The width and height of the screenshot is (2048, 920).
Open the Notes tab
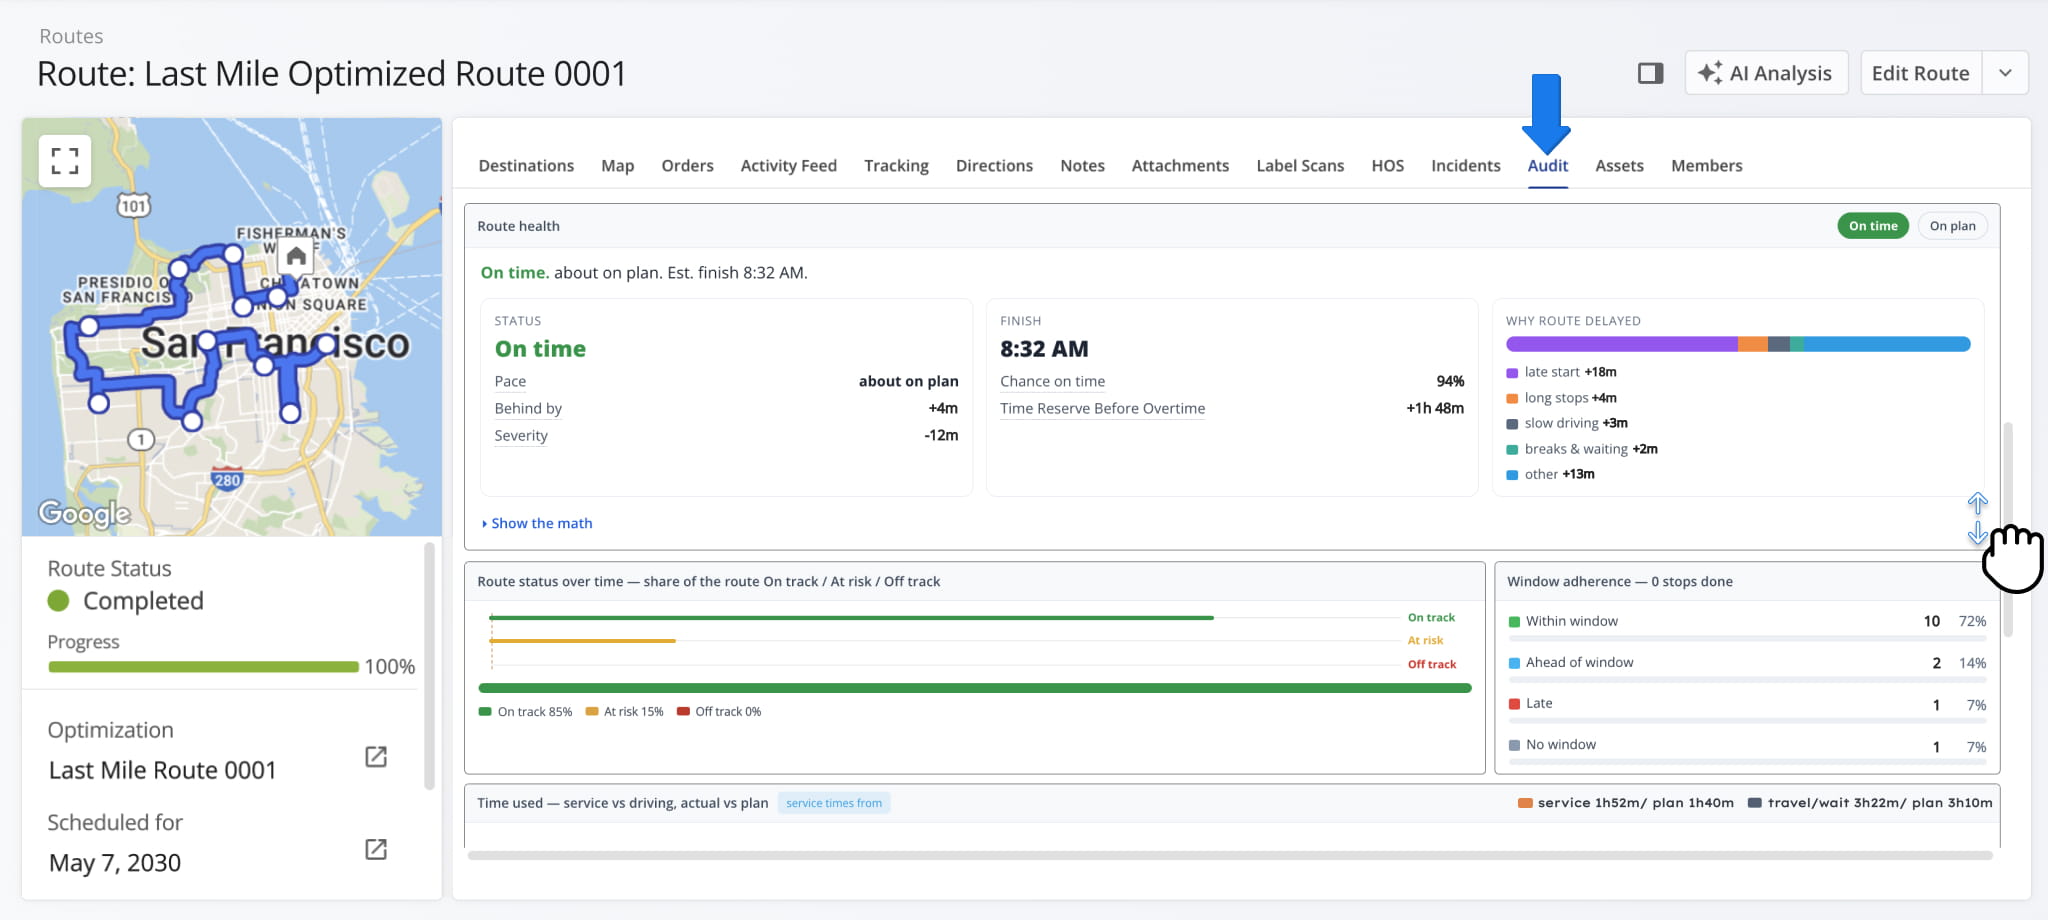coord(1082,166)
